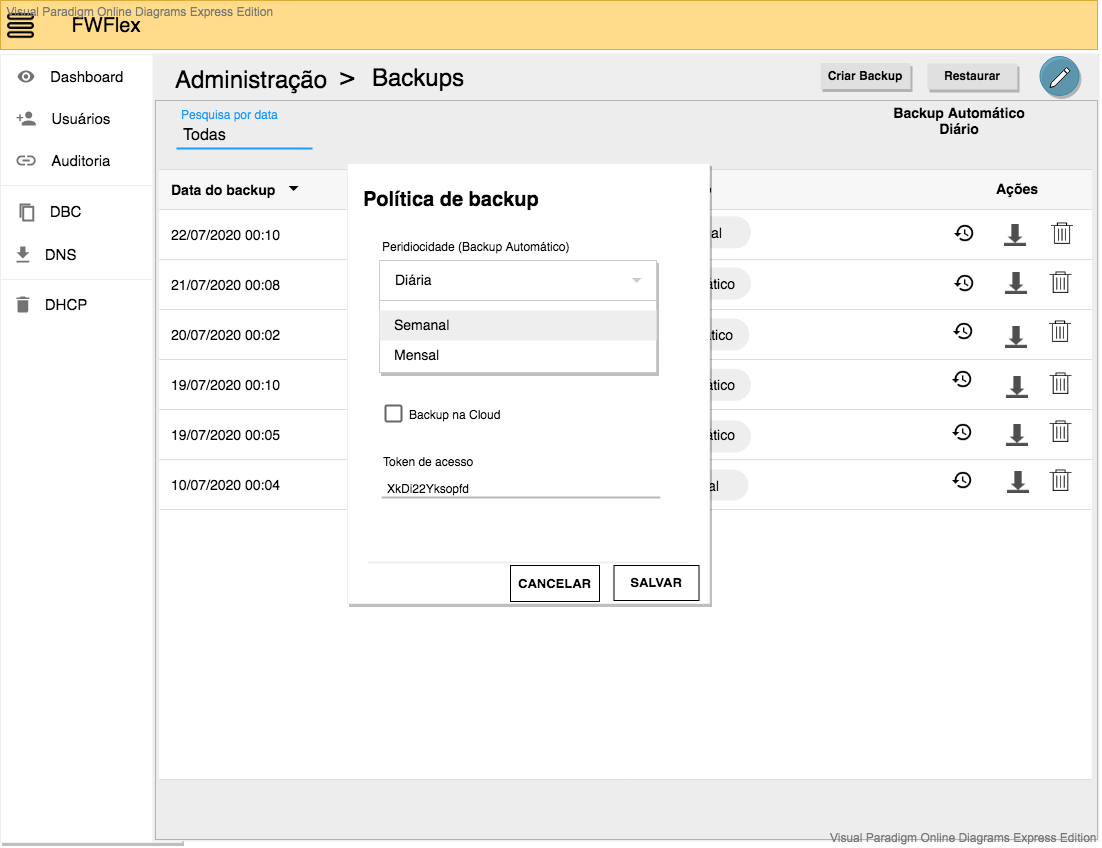Image resolution: width=1102 pixels, height=848 pixels.
Task: Delete the 20/07/2020 00:02 backup
Action: click(x=1059, y=331)
